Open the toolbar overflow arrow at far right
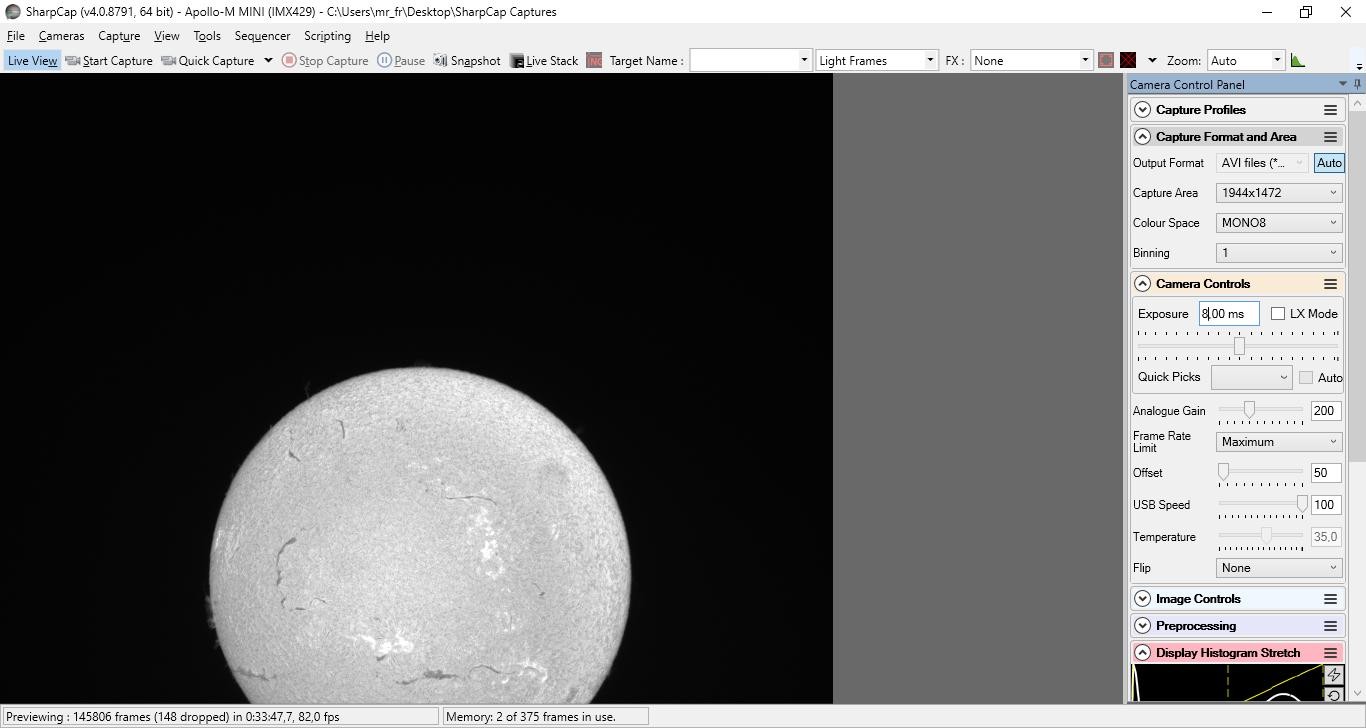Screen dimensions: 1366x728 pos(1358,65)
